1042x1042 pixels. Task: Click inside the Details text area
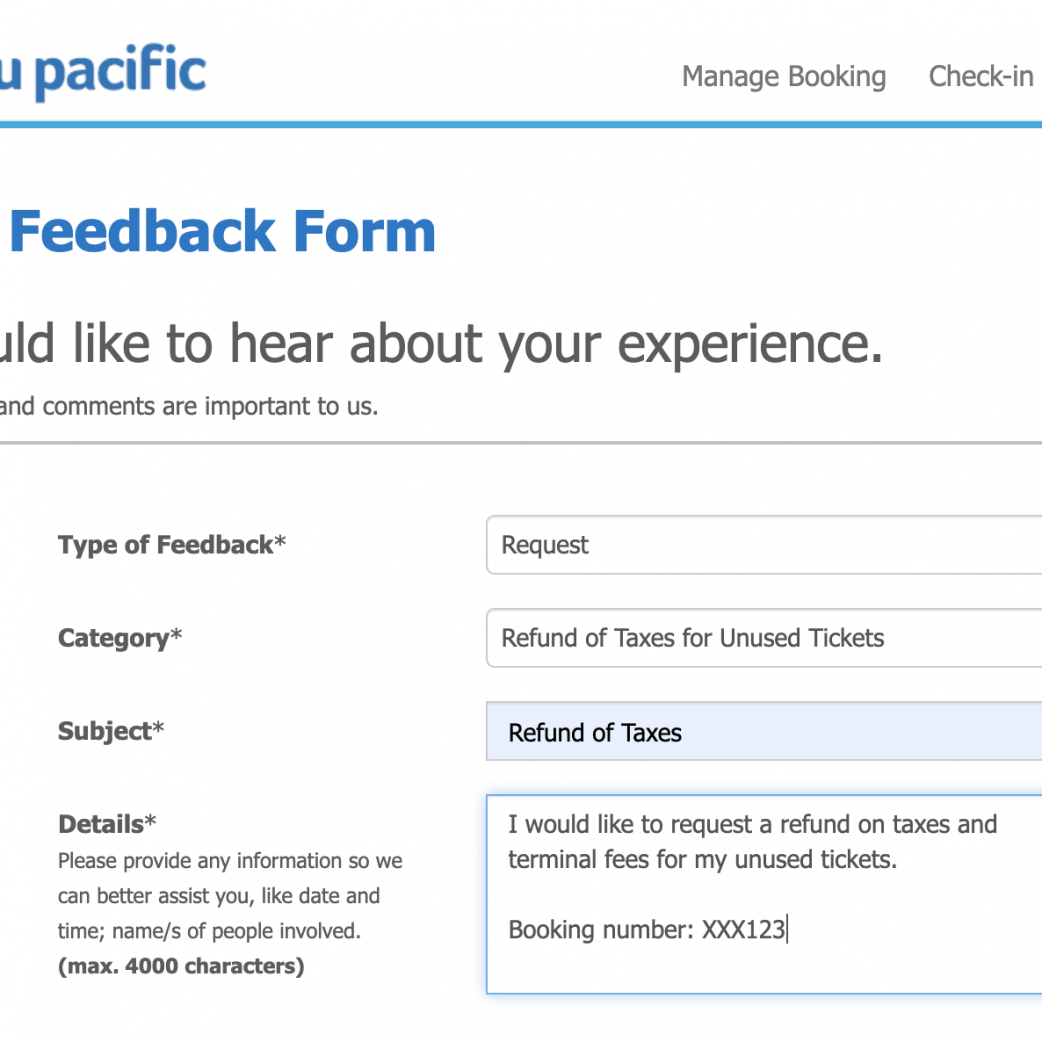[x=764, y=960]
